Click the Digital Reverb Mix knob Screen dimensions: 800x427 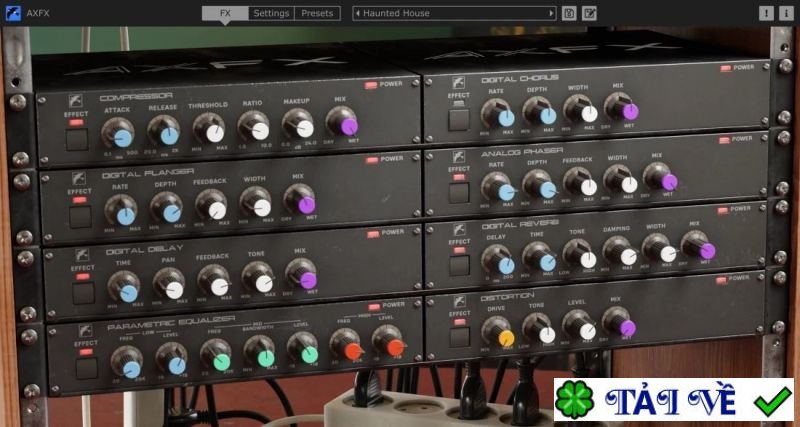[x=698, y=246]
